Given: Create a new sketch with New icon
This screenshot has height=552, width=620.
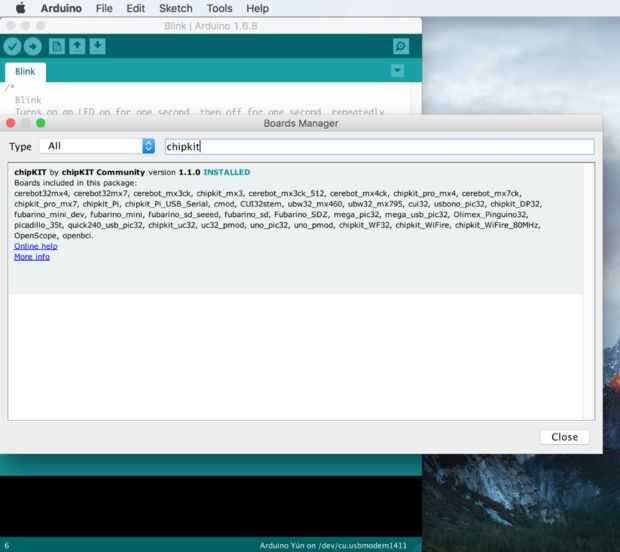Looking at the screenshot, I should tap(57, 46).
